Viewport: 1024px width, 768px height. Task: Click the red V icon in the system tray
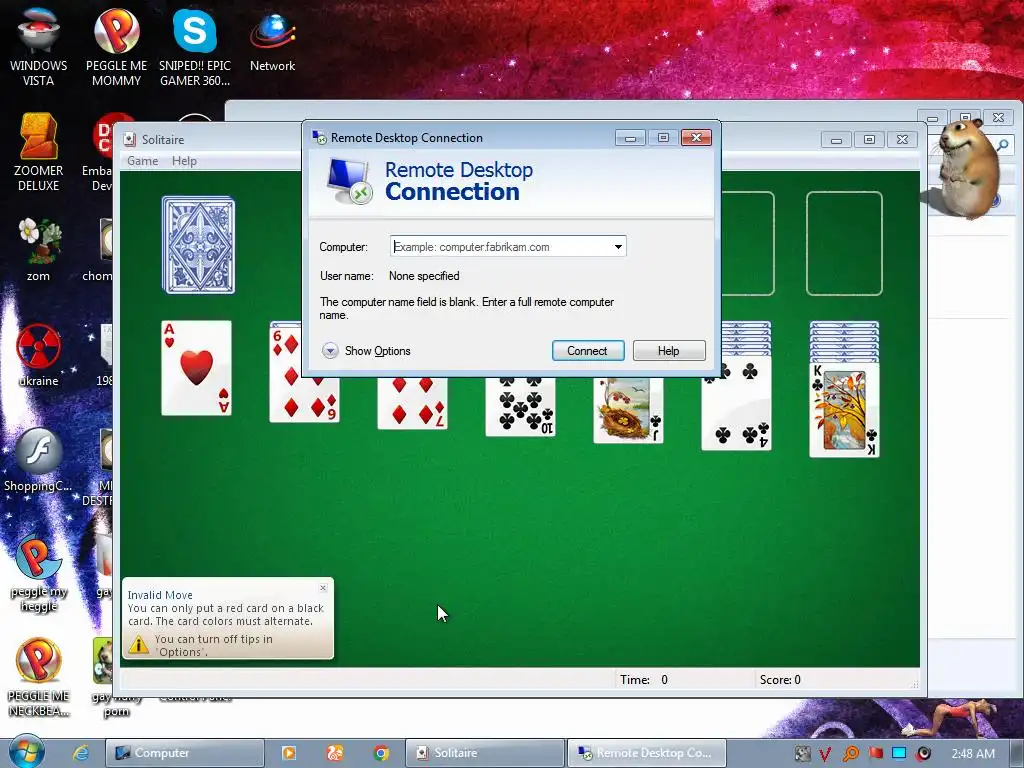pyautogui.click(x=825, y=754)
